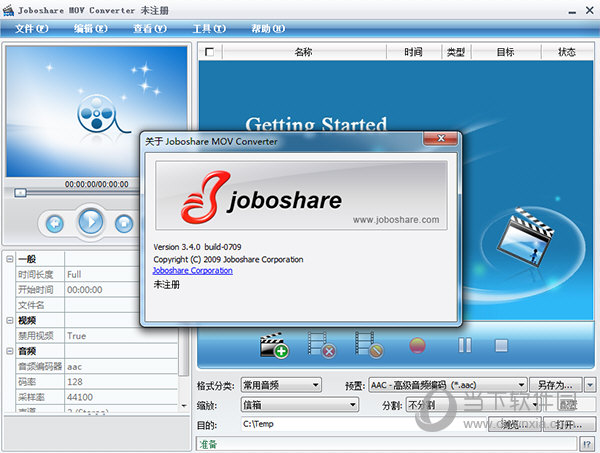The height and width of the screenshot is (453, 600).
Task: Open the 文件(F) menu
Action: pos(31,29)
